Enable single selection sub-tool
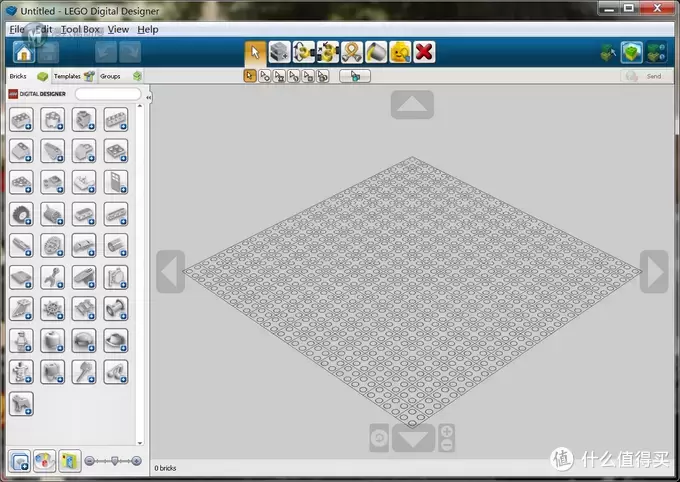The width and height of the screenshot is (680, 482). (x=250, y=76)
